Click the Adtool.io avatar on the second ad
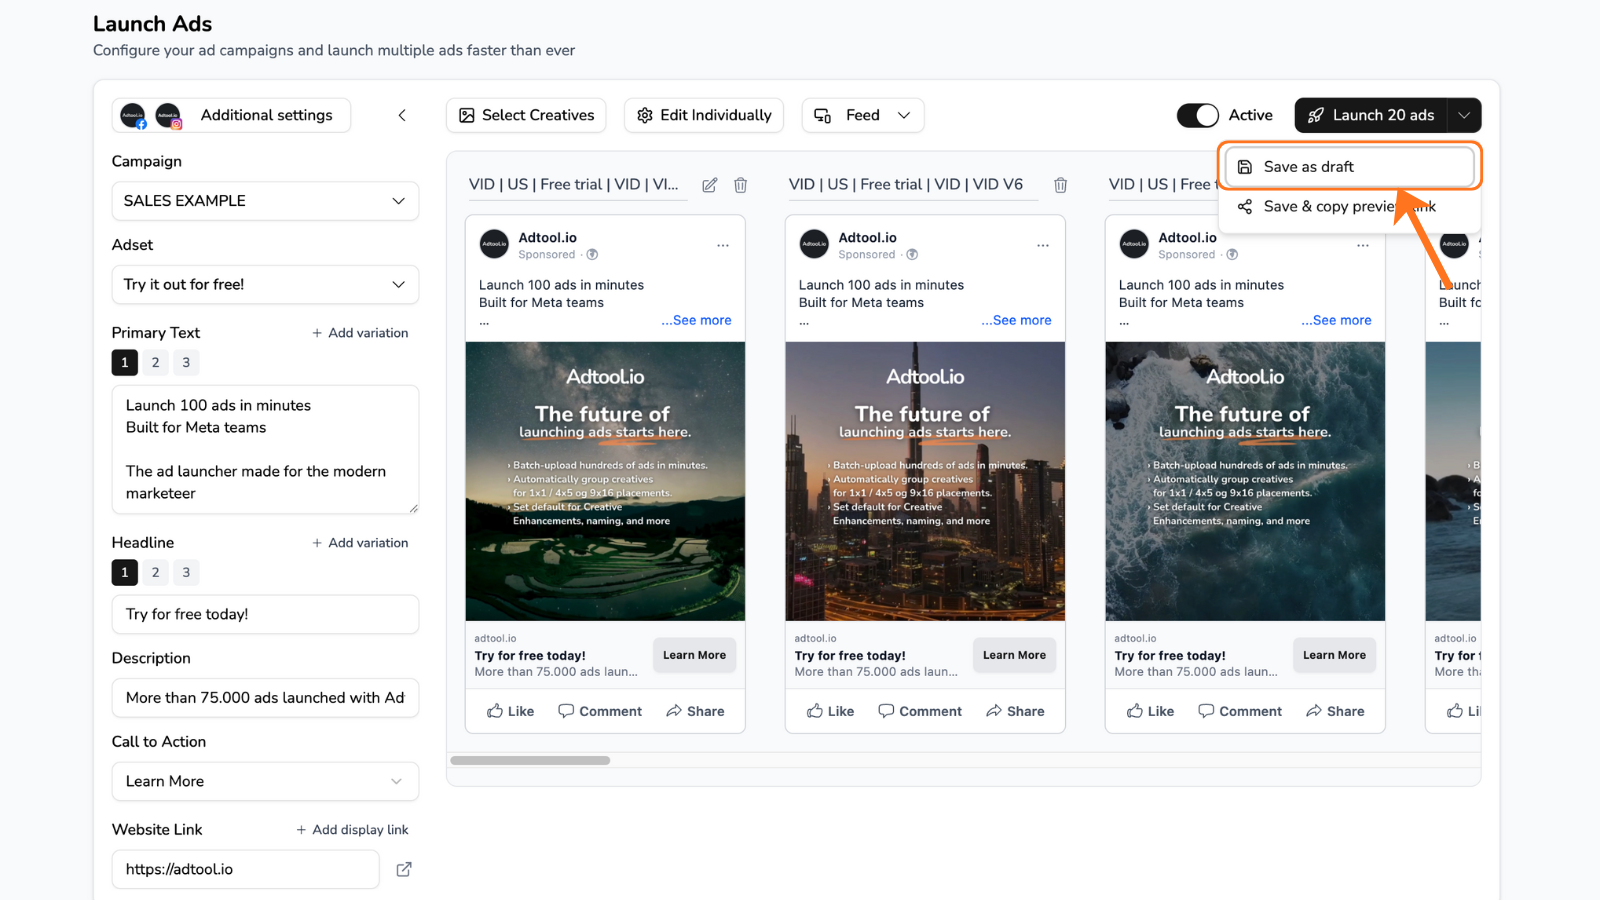1600x900 pixels. pos(814,244)
